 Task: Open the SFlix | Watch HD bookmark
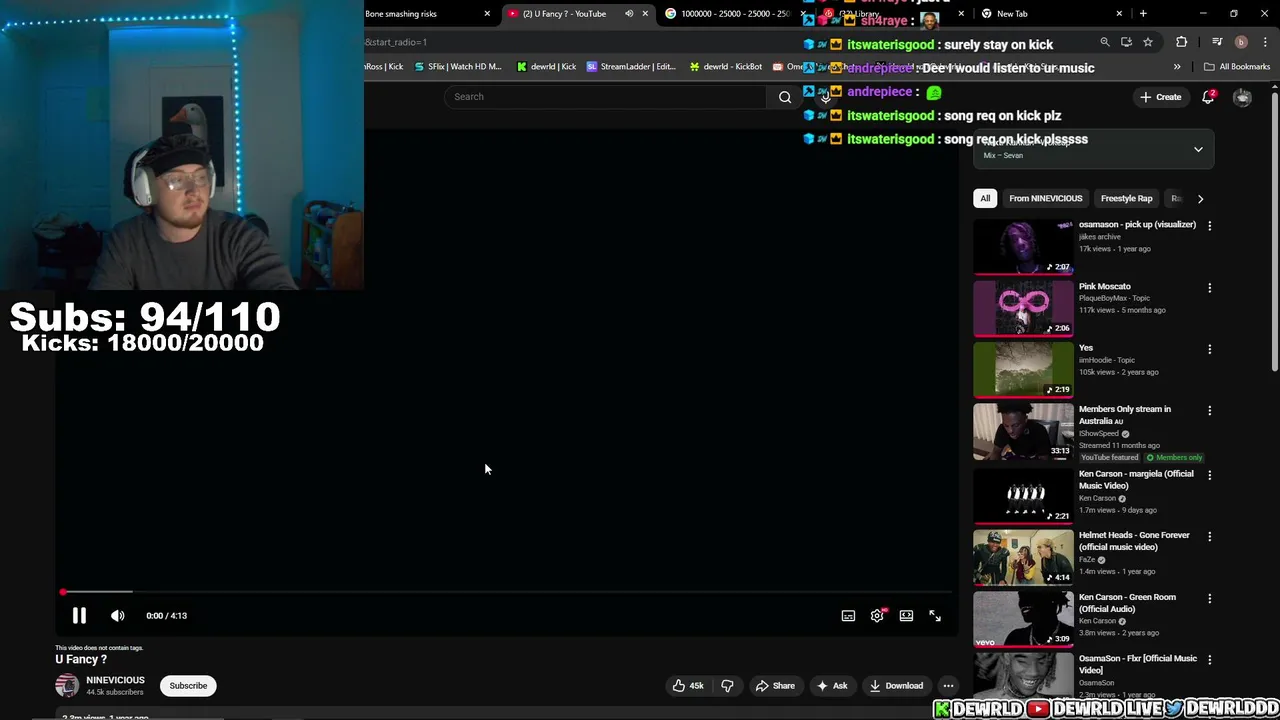pyautogui.click(x=458, y=67)
